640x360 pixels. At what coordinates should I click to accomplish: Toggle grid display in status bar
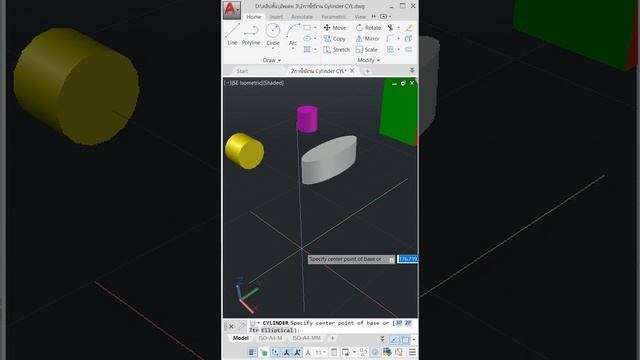pyautogui.click(x=252, y=352)
